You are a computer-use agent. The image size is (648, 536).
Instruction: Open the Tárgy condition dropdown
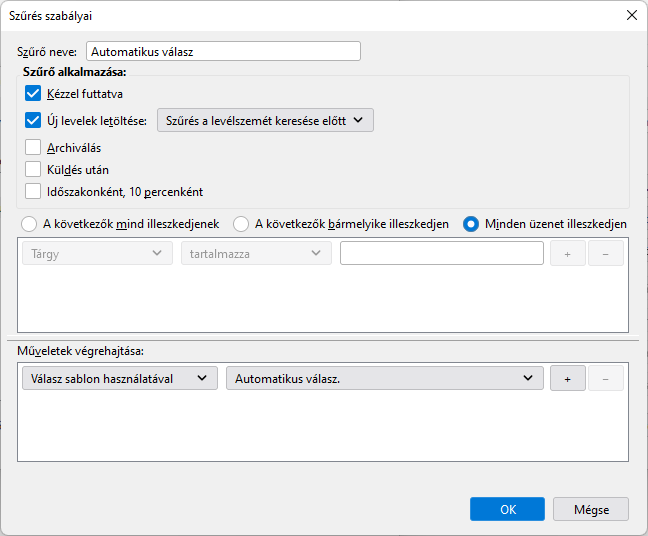pos(95,254)
